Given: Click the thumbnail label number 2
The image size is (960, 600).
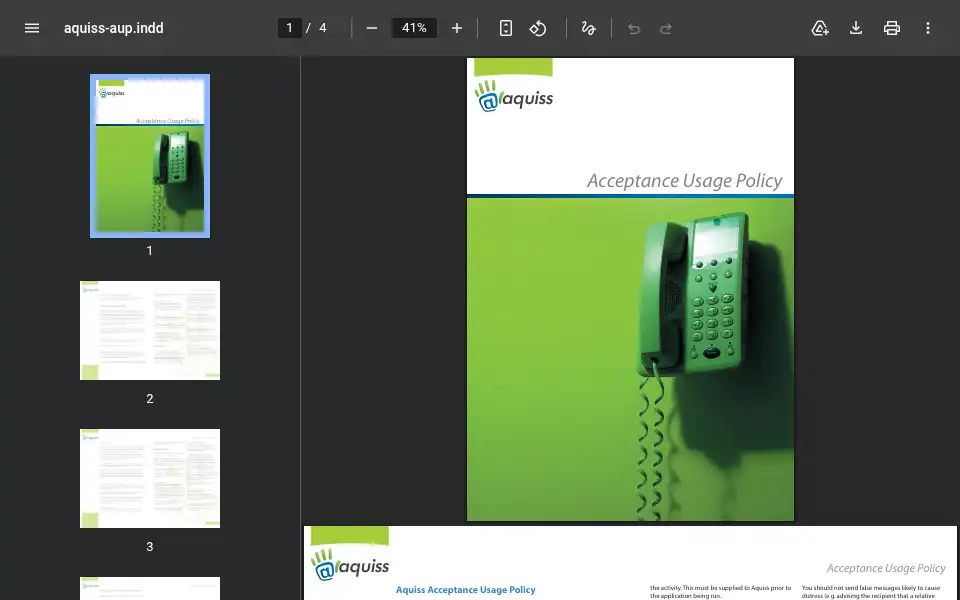Looking at the screenshot, I should coord(149,399).
